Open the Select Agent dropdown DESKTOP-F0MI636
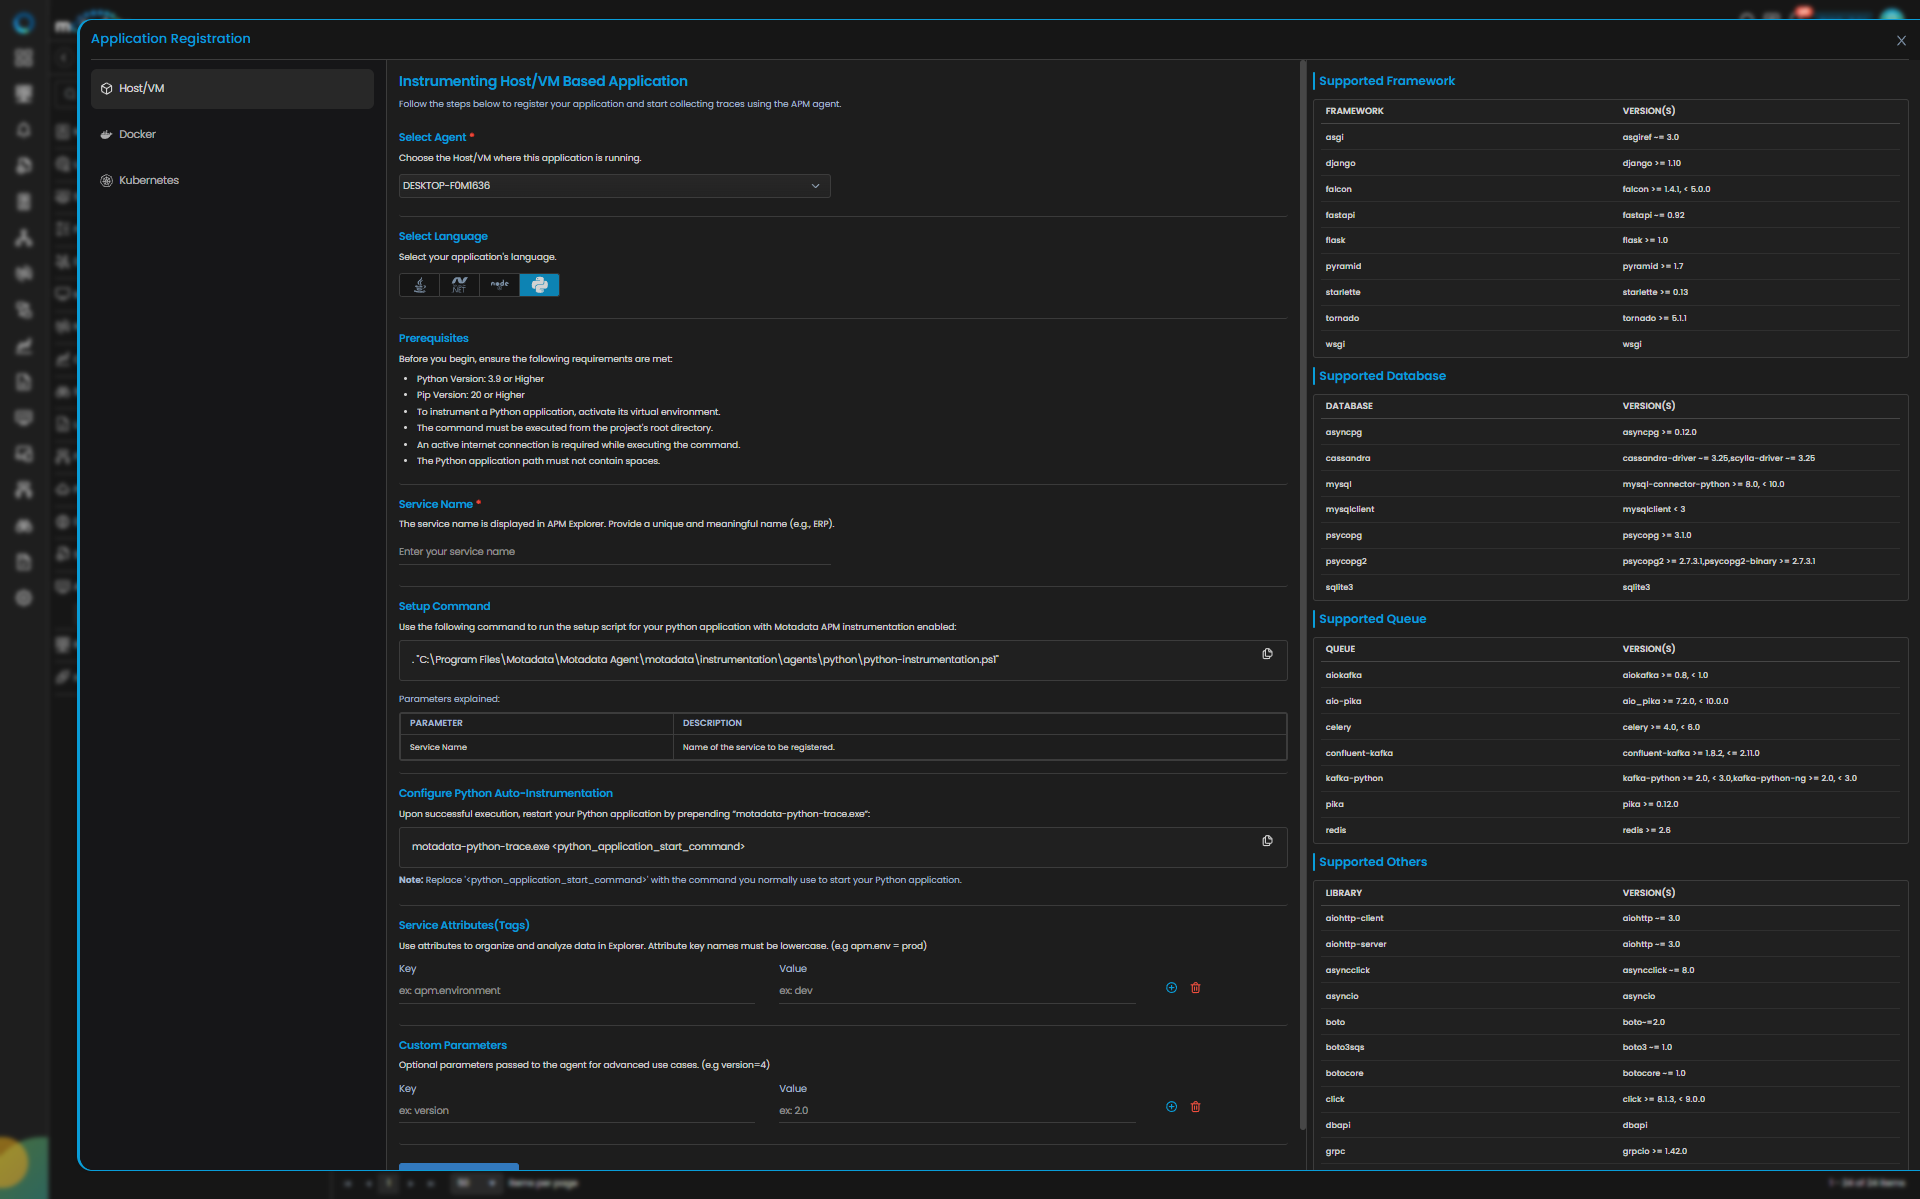1920x1199 pixels. 614,186
